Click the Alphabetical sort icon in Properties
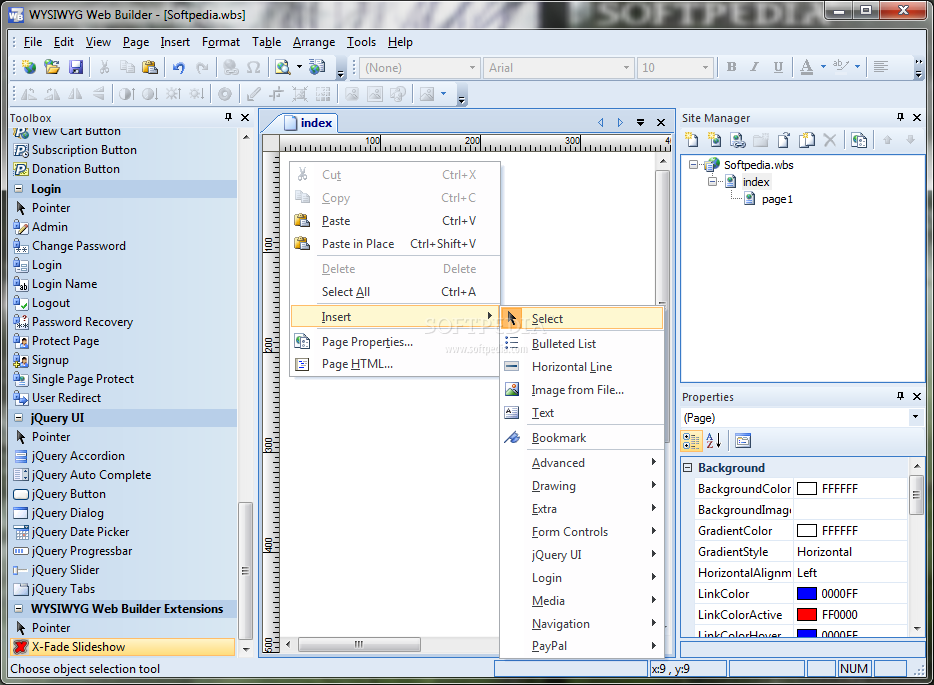 pyautogui.click(x=714, y=441)
